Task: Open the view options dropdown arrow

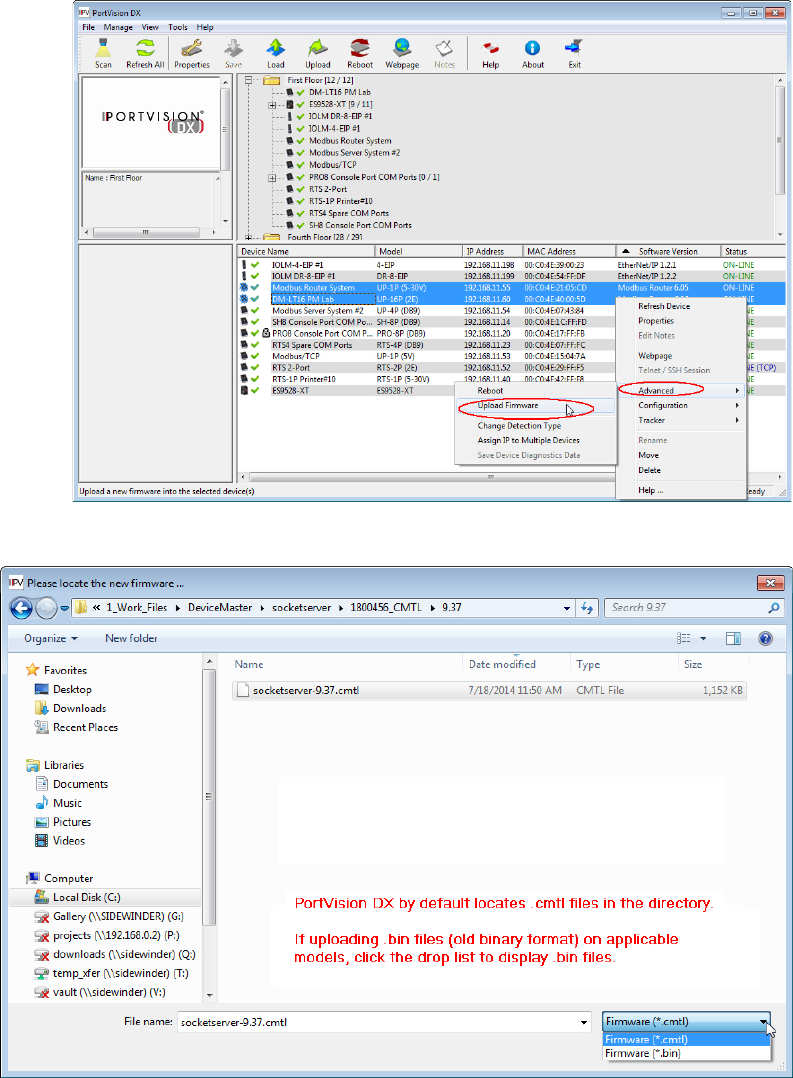Action: pos(703,639)
